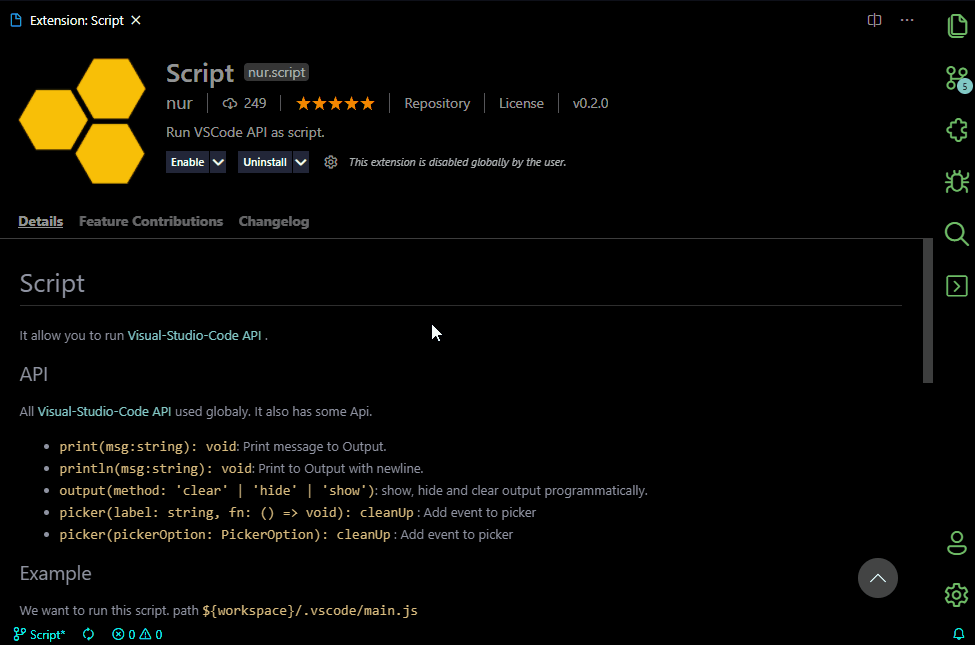975x645 pixels.
Task: Click the nur.script identifier badge
Action: 277,73
